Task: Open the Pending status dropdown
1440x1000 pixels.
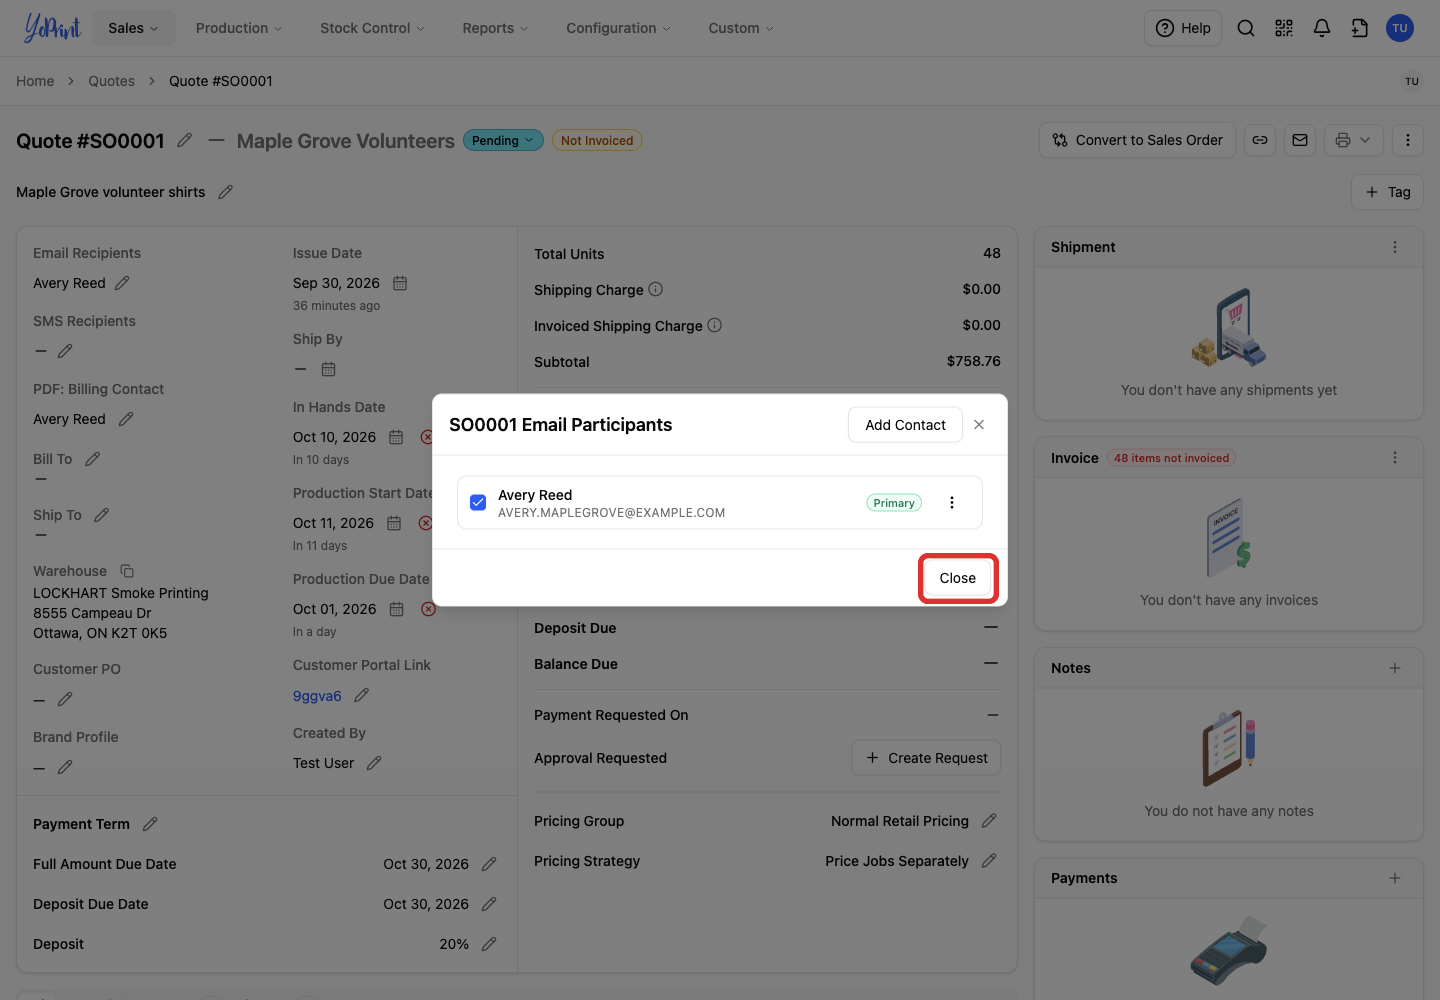Action: click(503, 141)
